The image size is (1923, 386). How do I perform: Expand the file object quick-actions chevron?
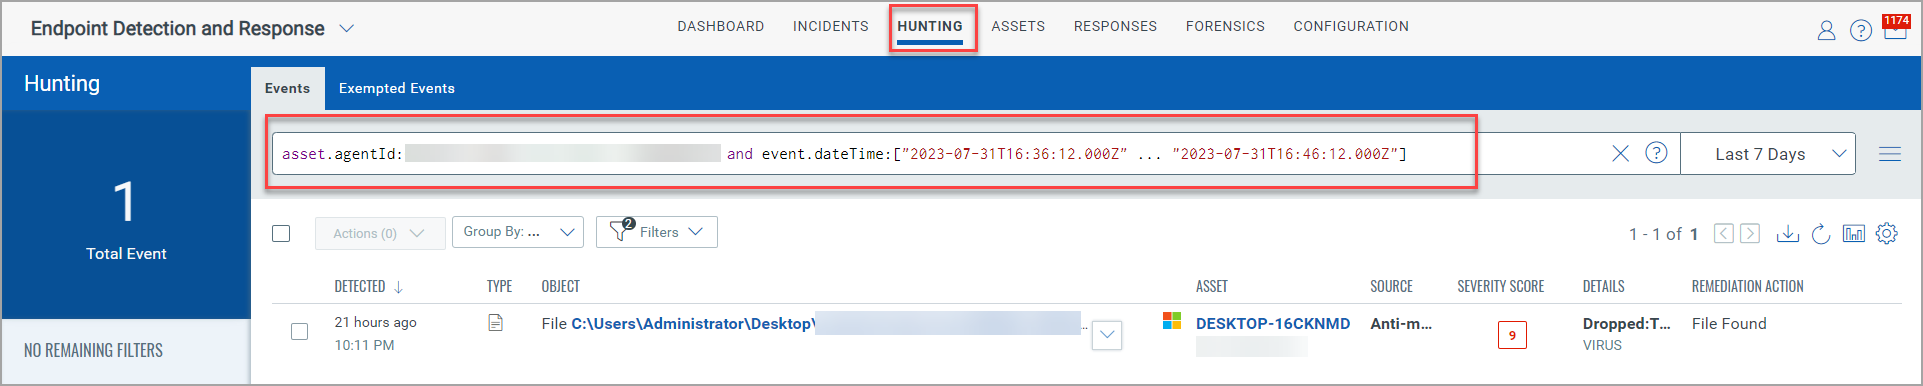[x=1107, y=335]
